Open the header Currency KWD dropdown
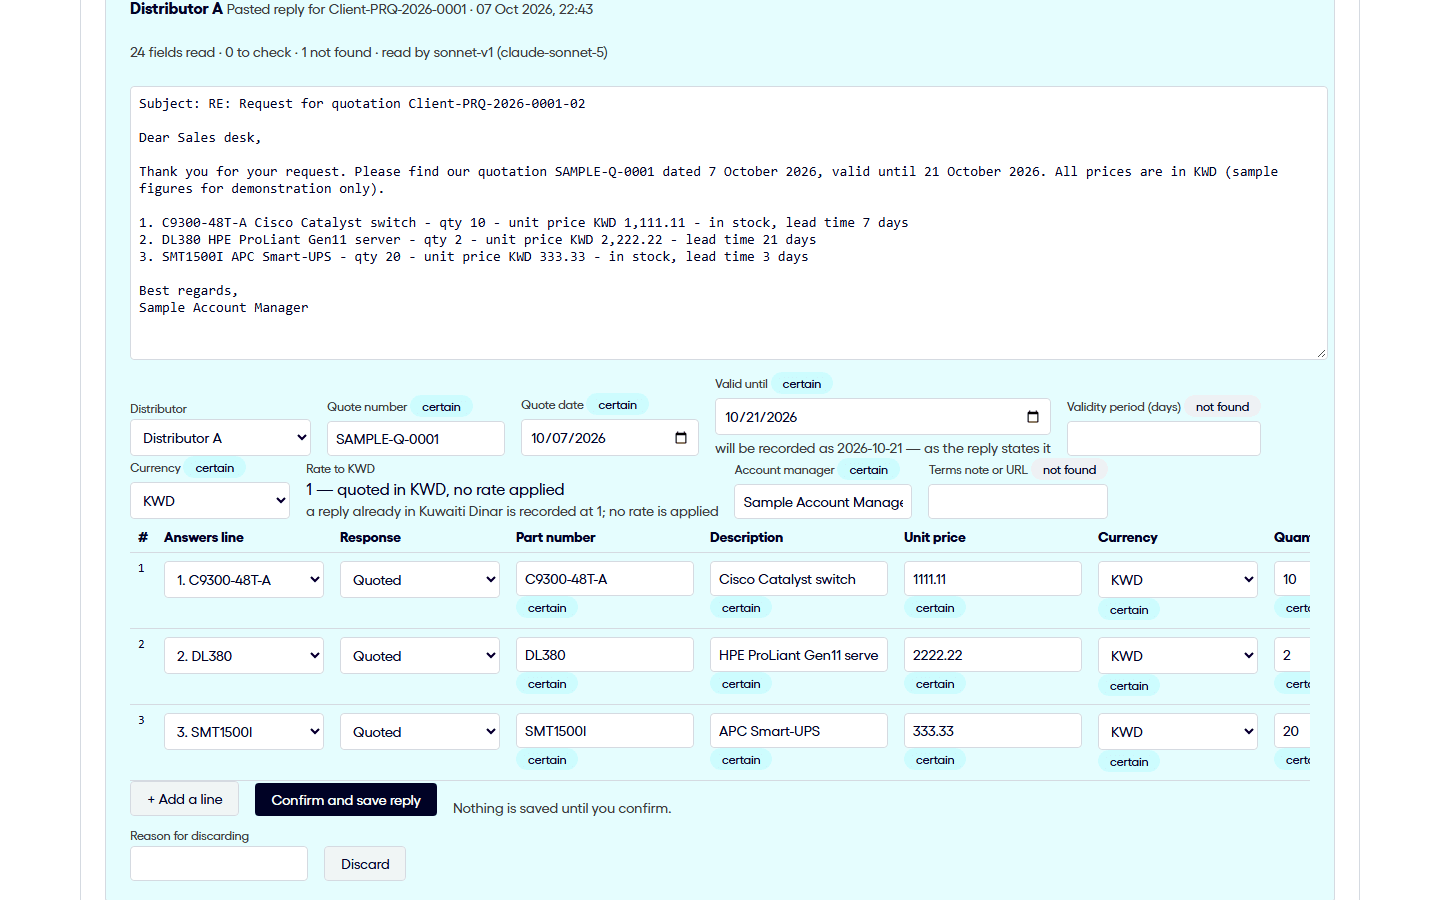The height and width of the screenshot is (900, 1440). point(210,501)
